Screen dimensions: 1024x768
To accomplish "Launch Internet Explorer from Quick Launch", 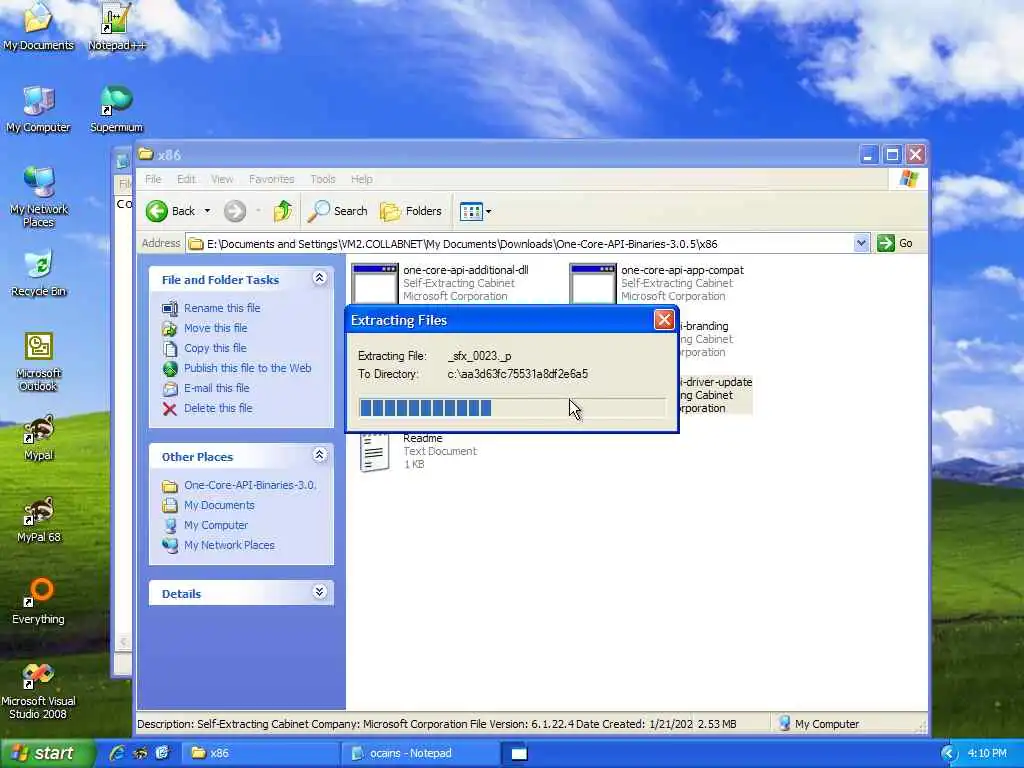I will pos(118,753).
